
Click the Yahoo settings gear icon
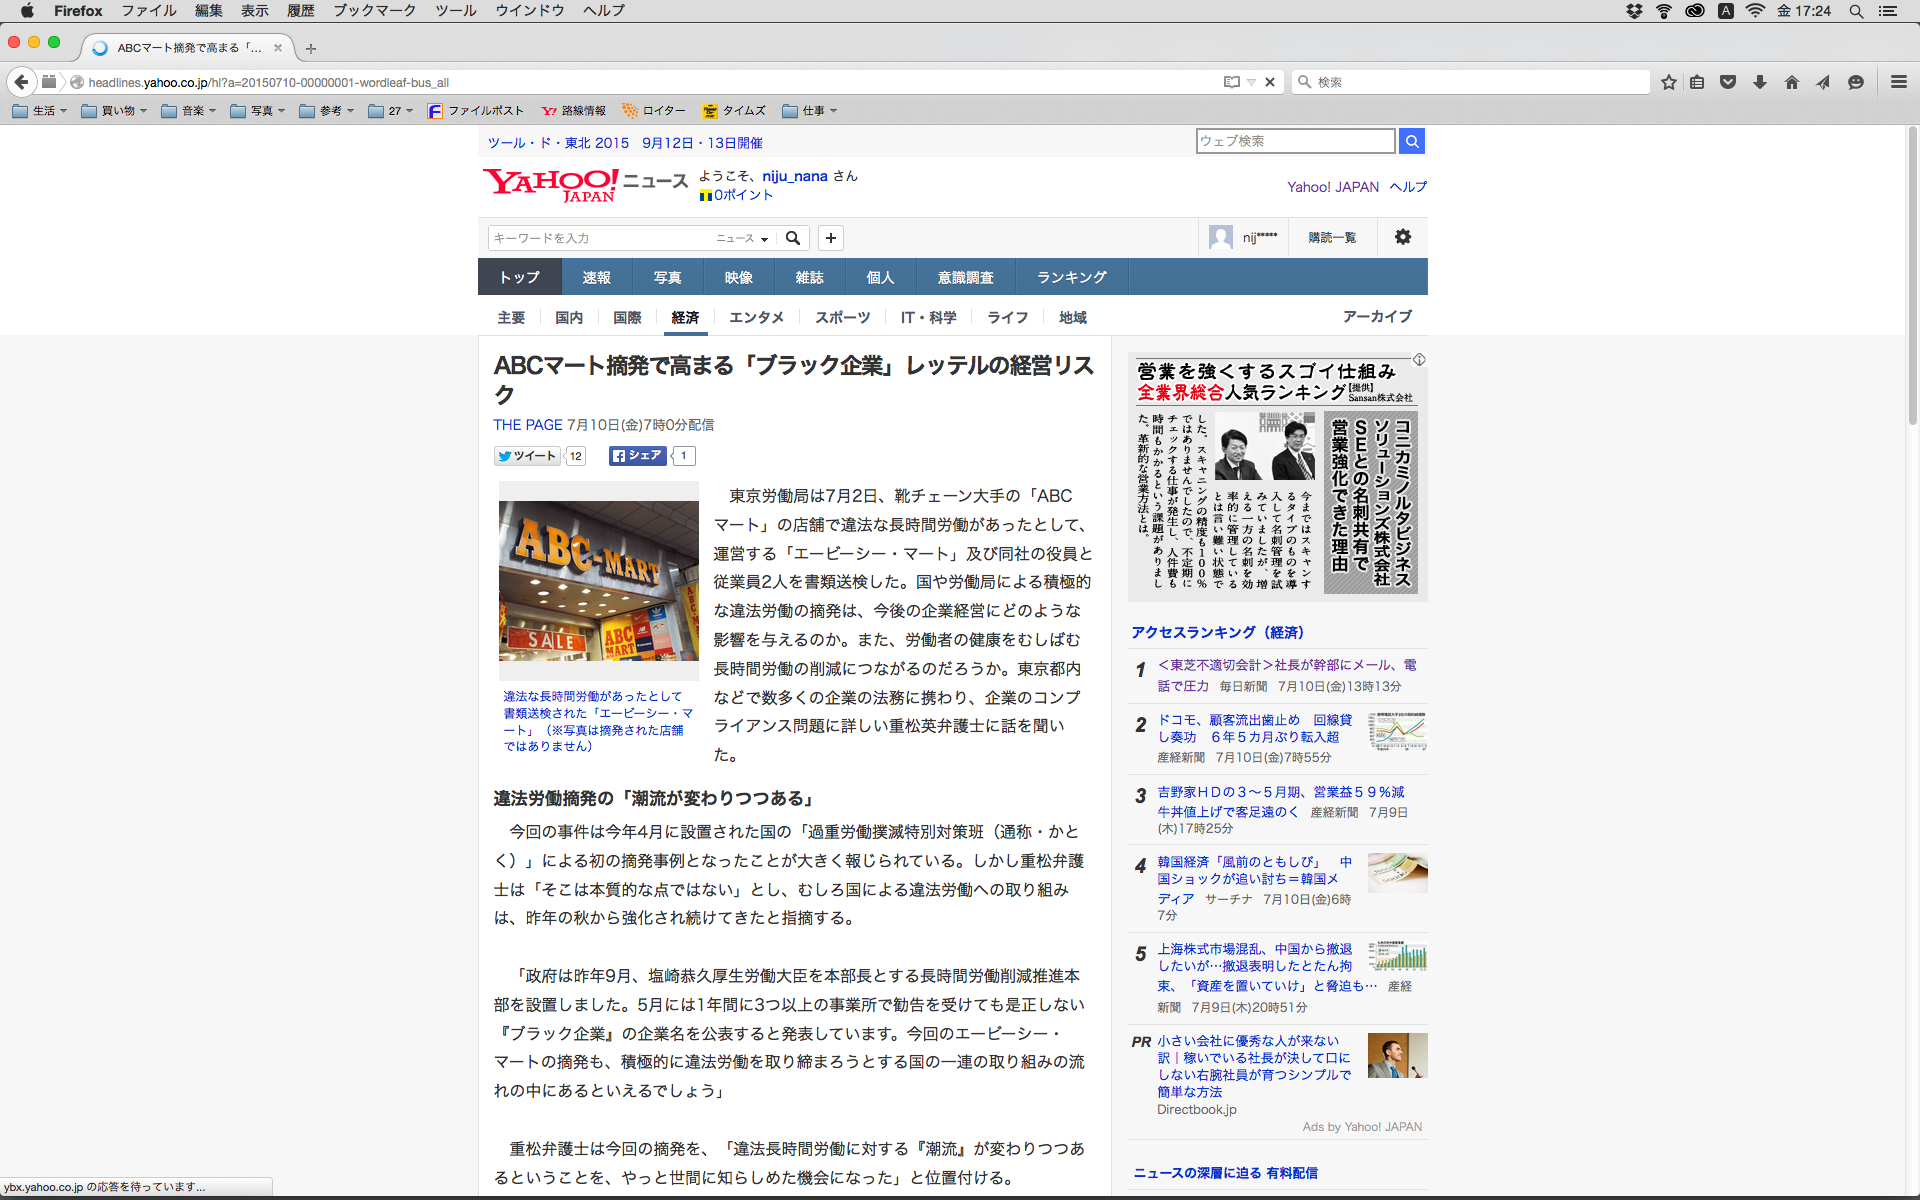1403,237
